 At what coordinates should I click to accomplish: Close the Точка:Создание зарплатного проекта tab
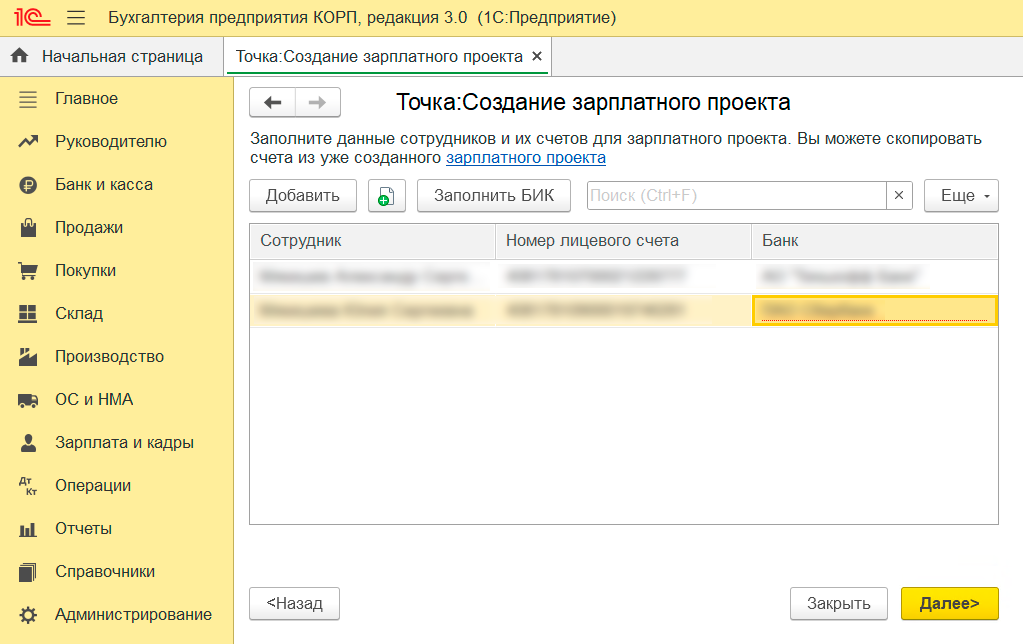[x=537, y=57]
